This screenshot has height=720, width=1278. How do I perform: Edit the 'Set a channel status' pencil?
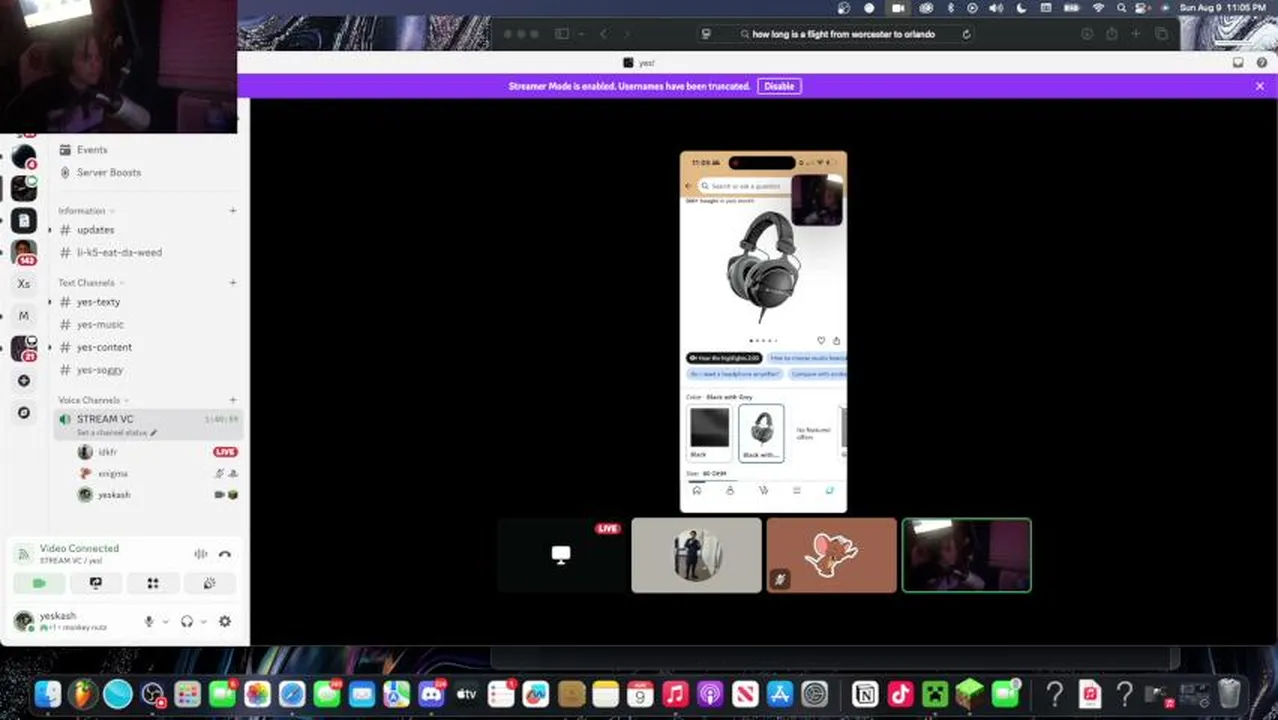(x=154, y=433)
